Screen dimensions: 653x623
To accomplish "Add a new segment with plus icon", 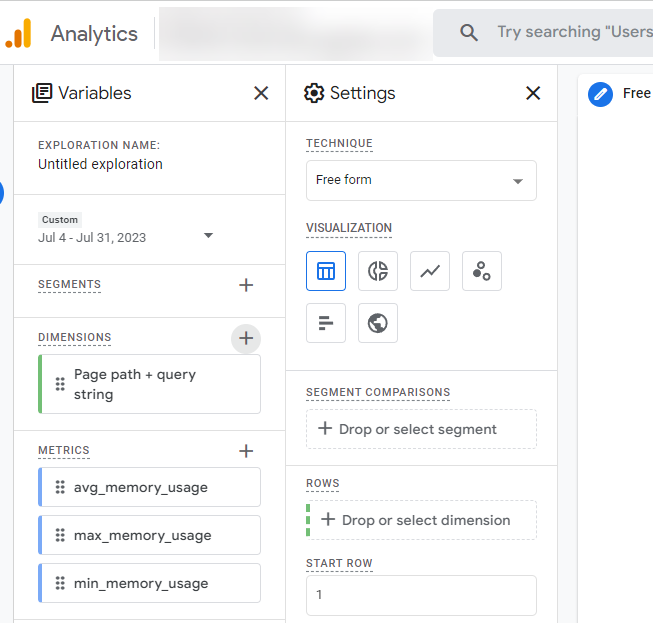I will 246,285.
